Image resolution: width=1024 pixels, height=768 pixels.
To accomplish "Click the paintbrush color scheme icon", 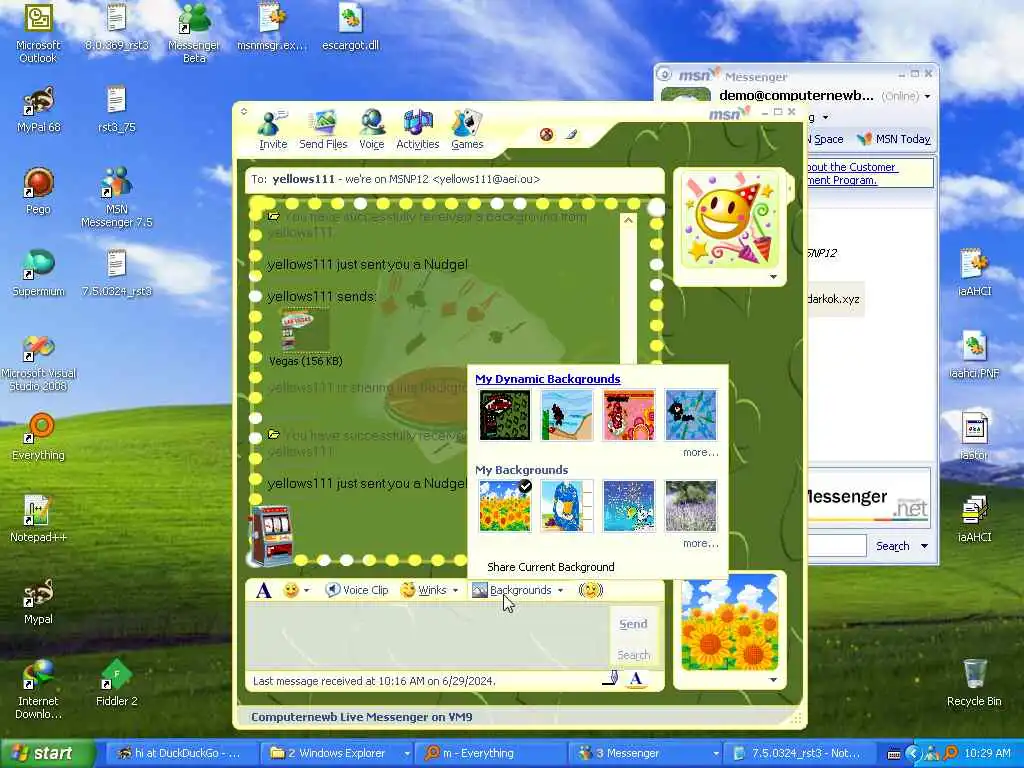I will tap(571, 135).
